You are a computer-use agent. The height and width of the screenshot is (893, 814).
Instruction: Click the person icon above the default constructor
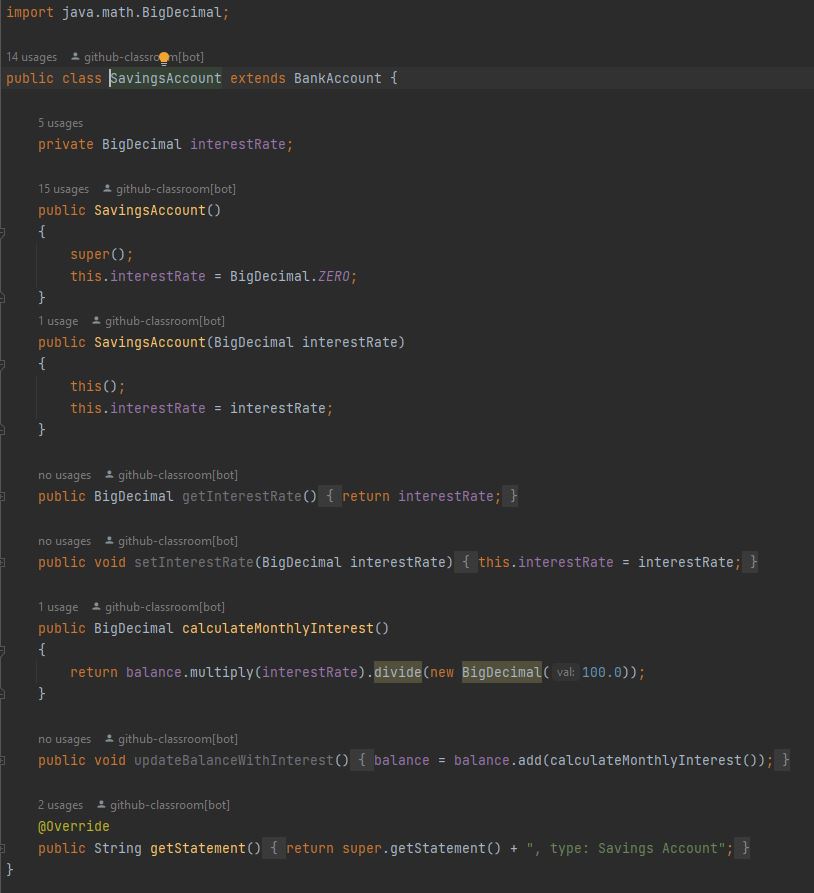coord(108,189)
